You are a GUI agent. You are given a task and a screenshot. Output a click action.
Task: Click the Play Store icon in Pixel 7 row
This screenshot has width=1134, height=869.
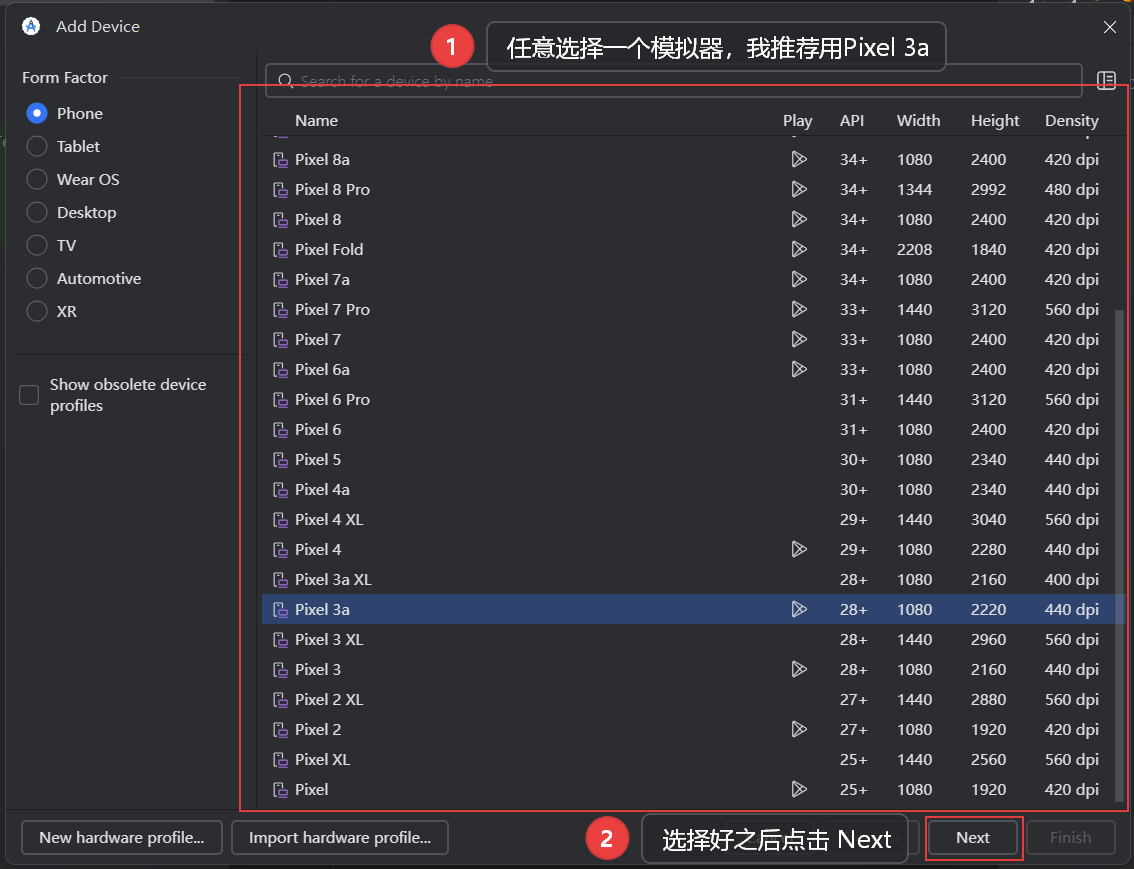coord(798,339)
